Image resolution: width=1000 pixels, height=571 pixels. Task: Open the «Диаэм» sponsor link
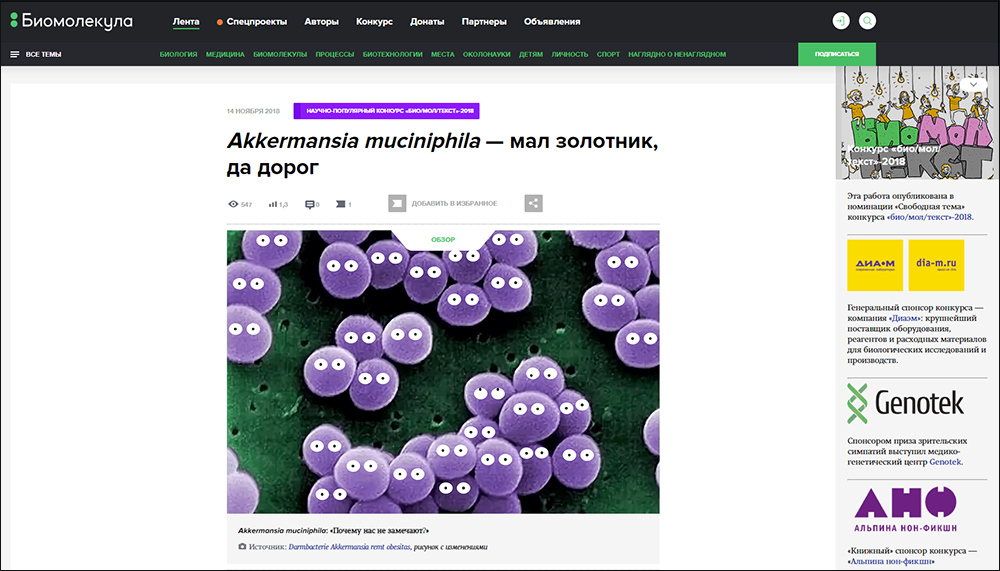904,318
